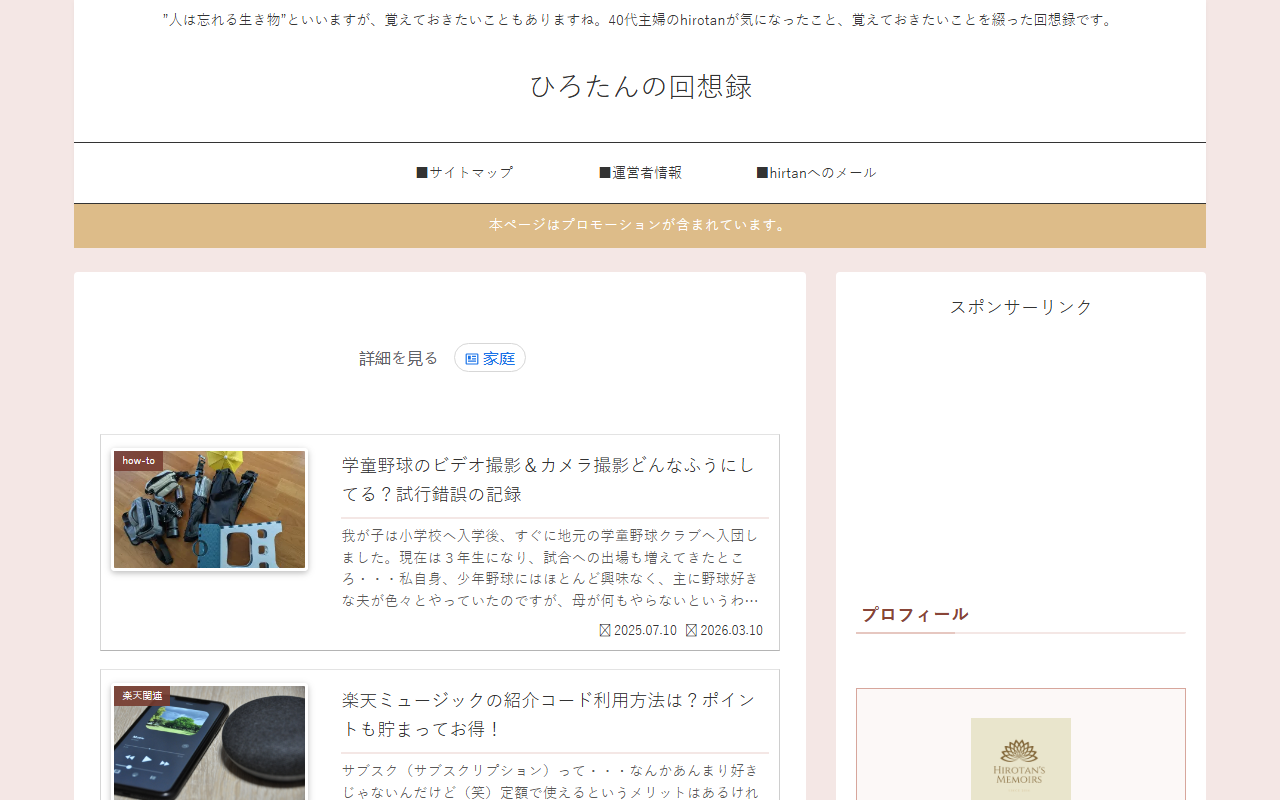Open the 楽天ミュージックの紹介コード article title
This screenshot has height=800, width=1280.
coord(548,715)
